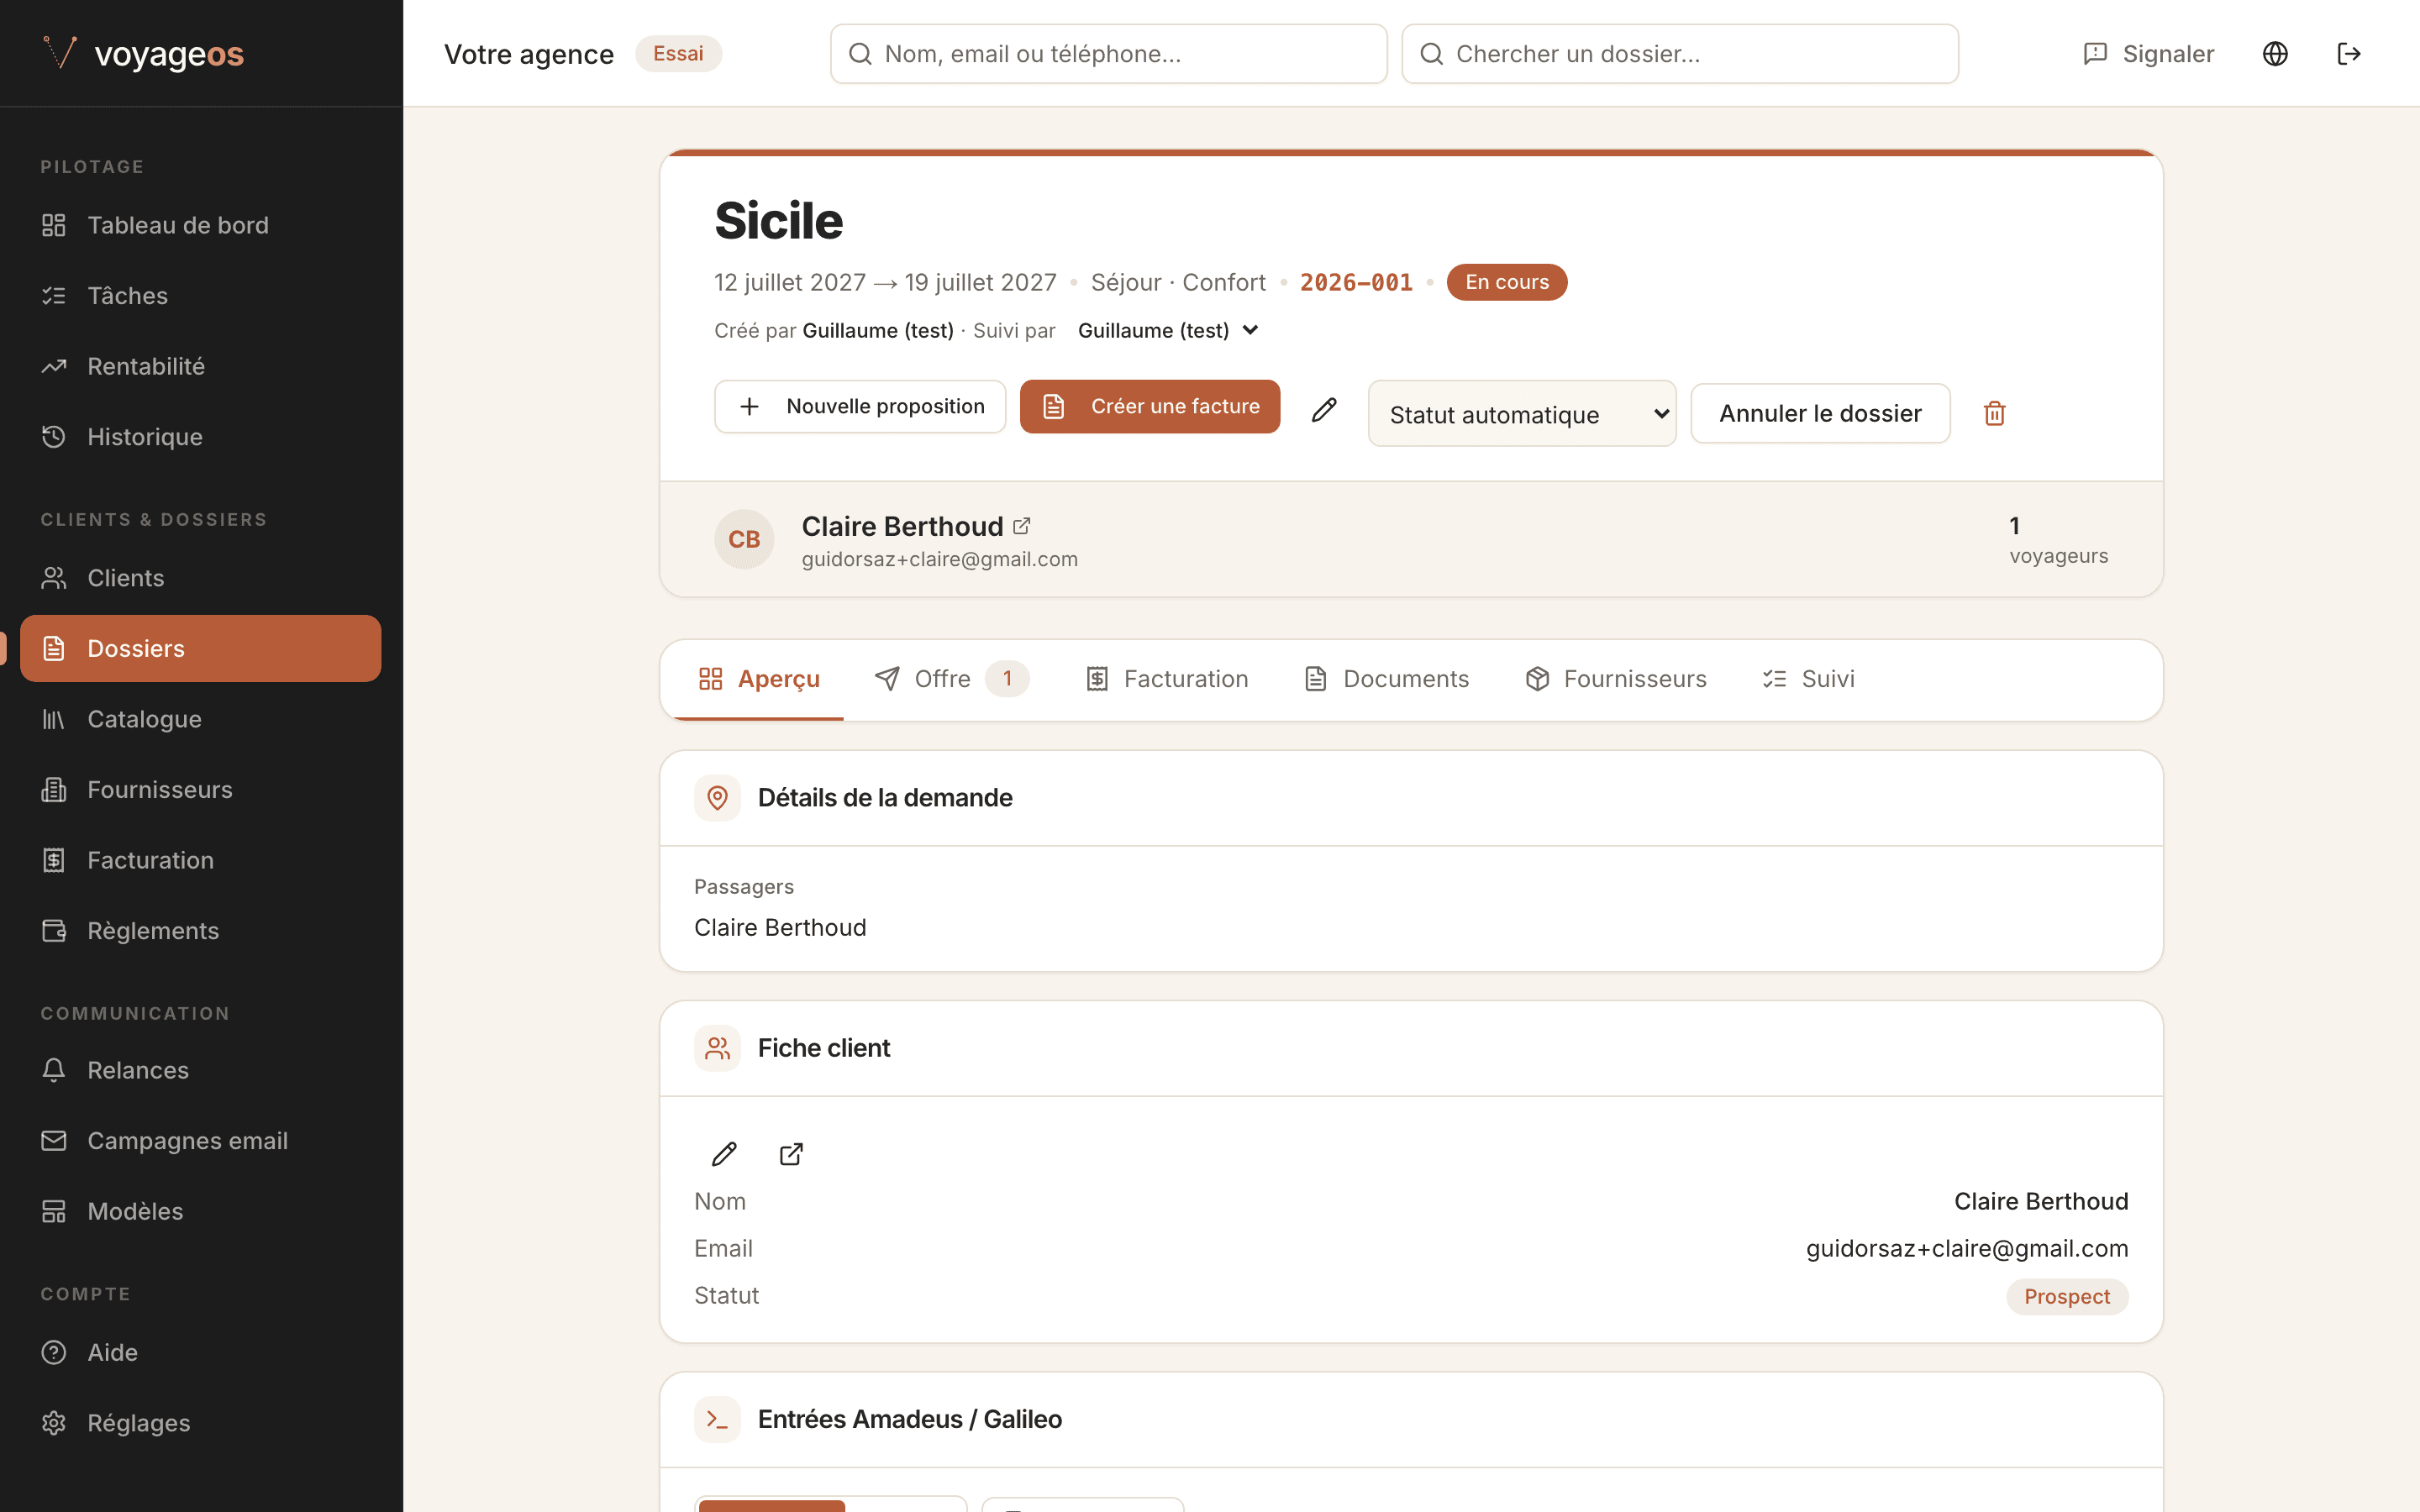The height and width of the screenshot is (1512, 2420).
Task: Switch to the Documents tab
Action: pos(1387,679)
